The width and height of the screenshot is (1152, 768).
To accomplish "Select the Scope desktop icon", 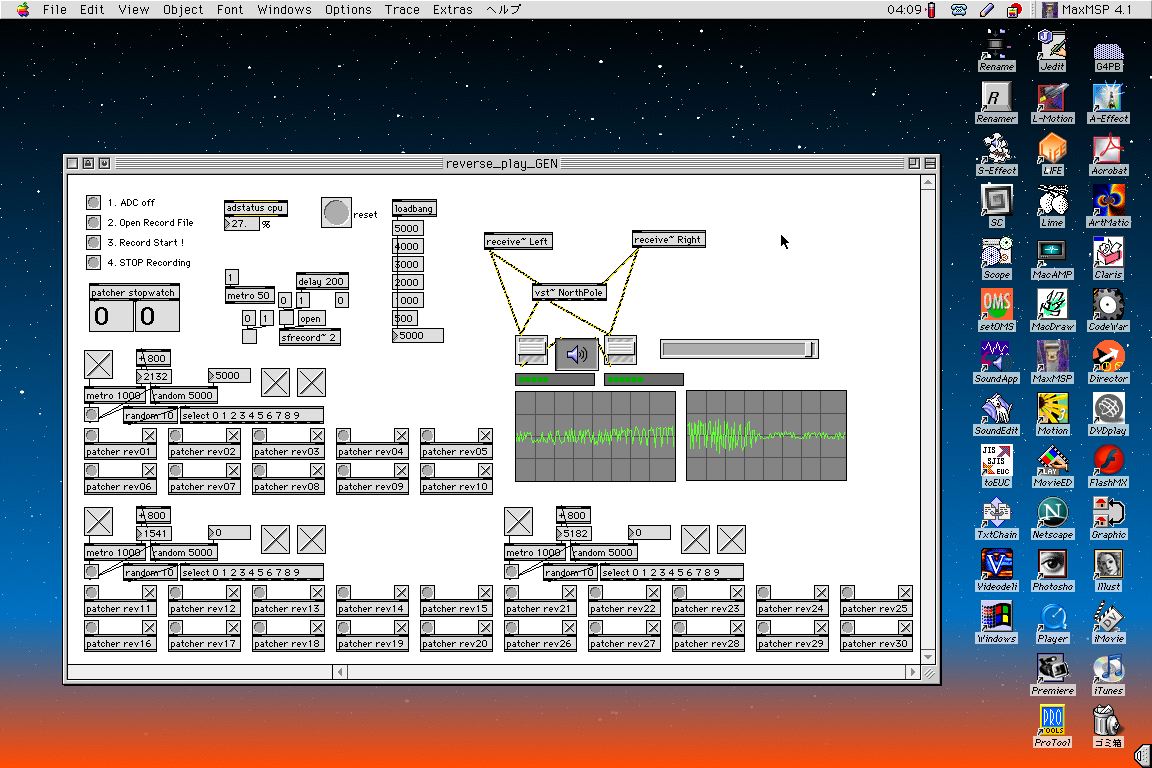I will tap(996, 259).
